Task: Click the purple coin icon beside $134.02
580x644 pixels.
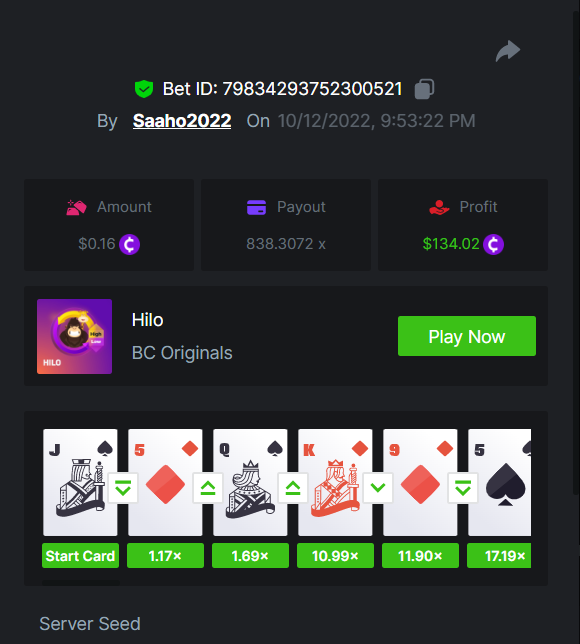Action: pyautogui.click(x=493, y=244)
